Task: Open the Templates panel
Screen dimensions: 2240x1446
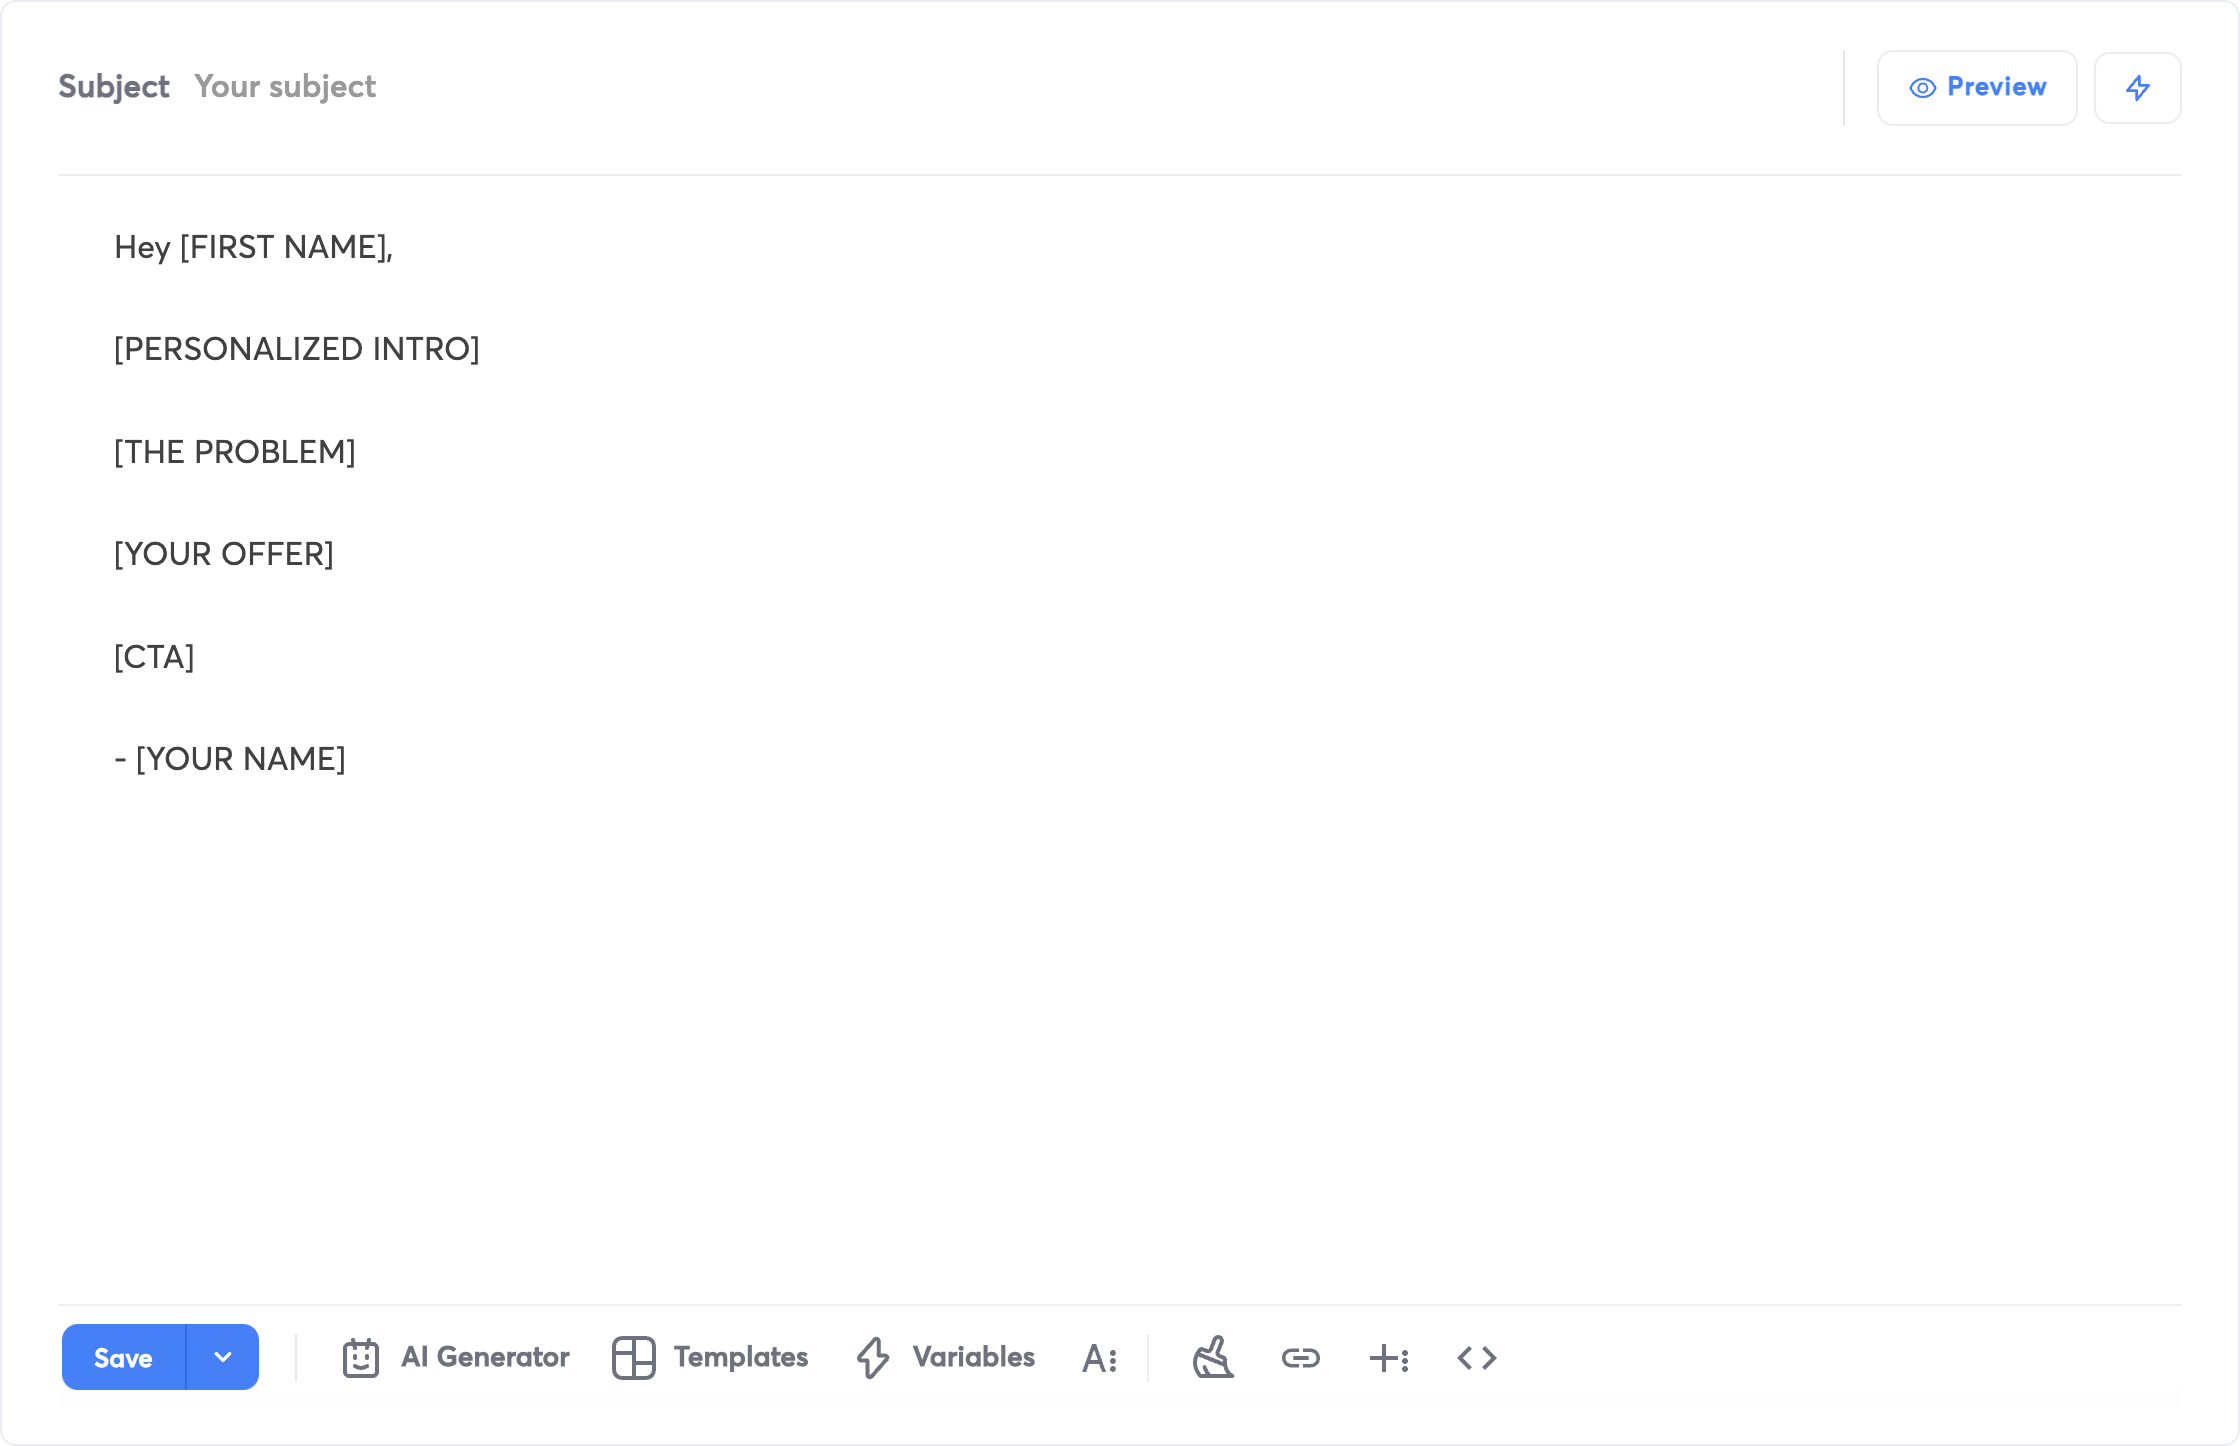Action: coord(712,1358)
